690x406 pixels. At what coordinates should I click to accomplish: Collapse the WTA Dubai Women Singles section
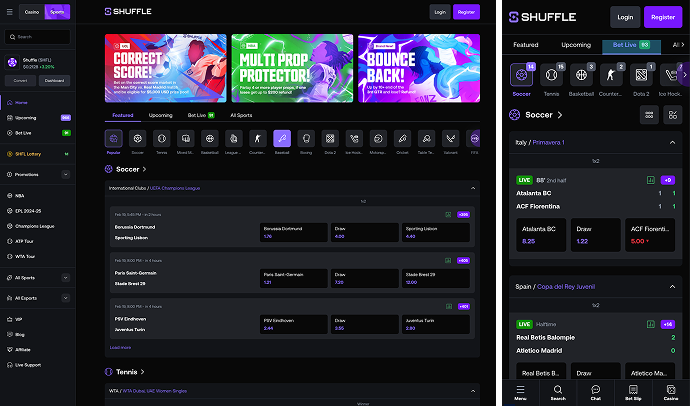pyautogui.click(x=473, y=391)
